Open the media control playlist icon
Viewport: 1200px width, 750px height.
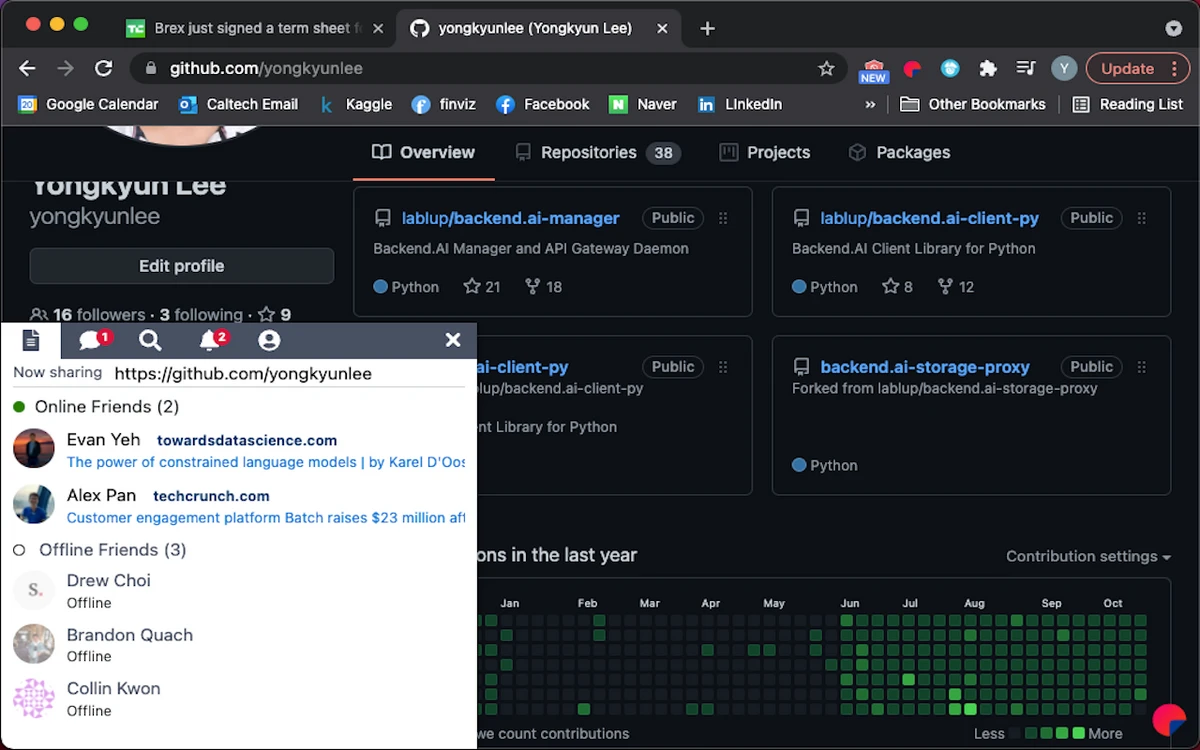point(1026,68)
